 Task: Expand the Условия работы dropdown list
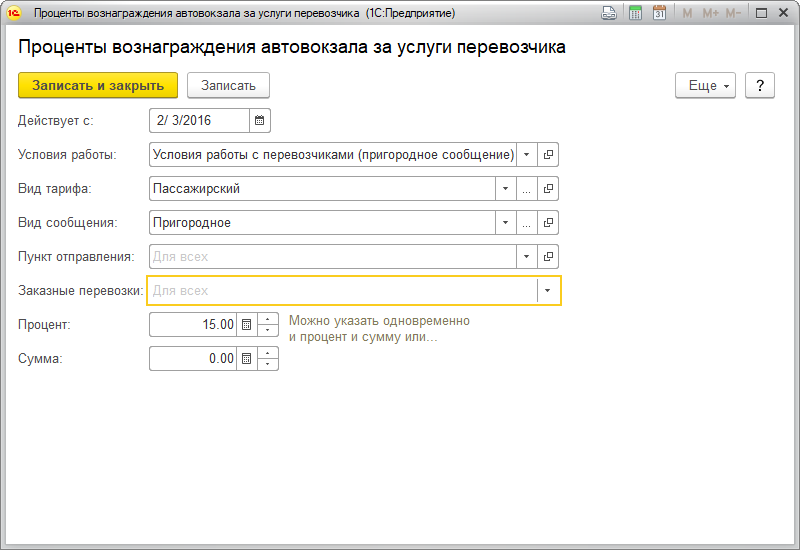pos(527,155)
